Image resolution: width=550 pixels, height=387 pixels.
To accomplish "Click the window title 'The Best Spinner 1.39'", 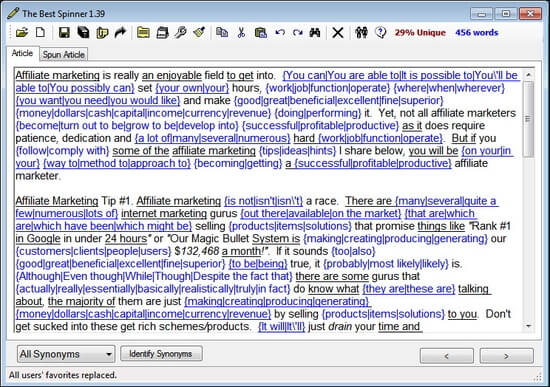I will coord(63,14).
